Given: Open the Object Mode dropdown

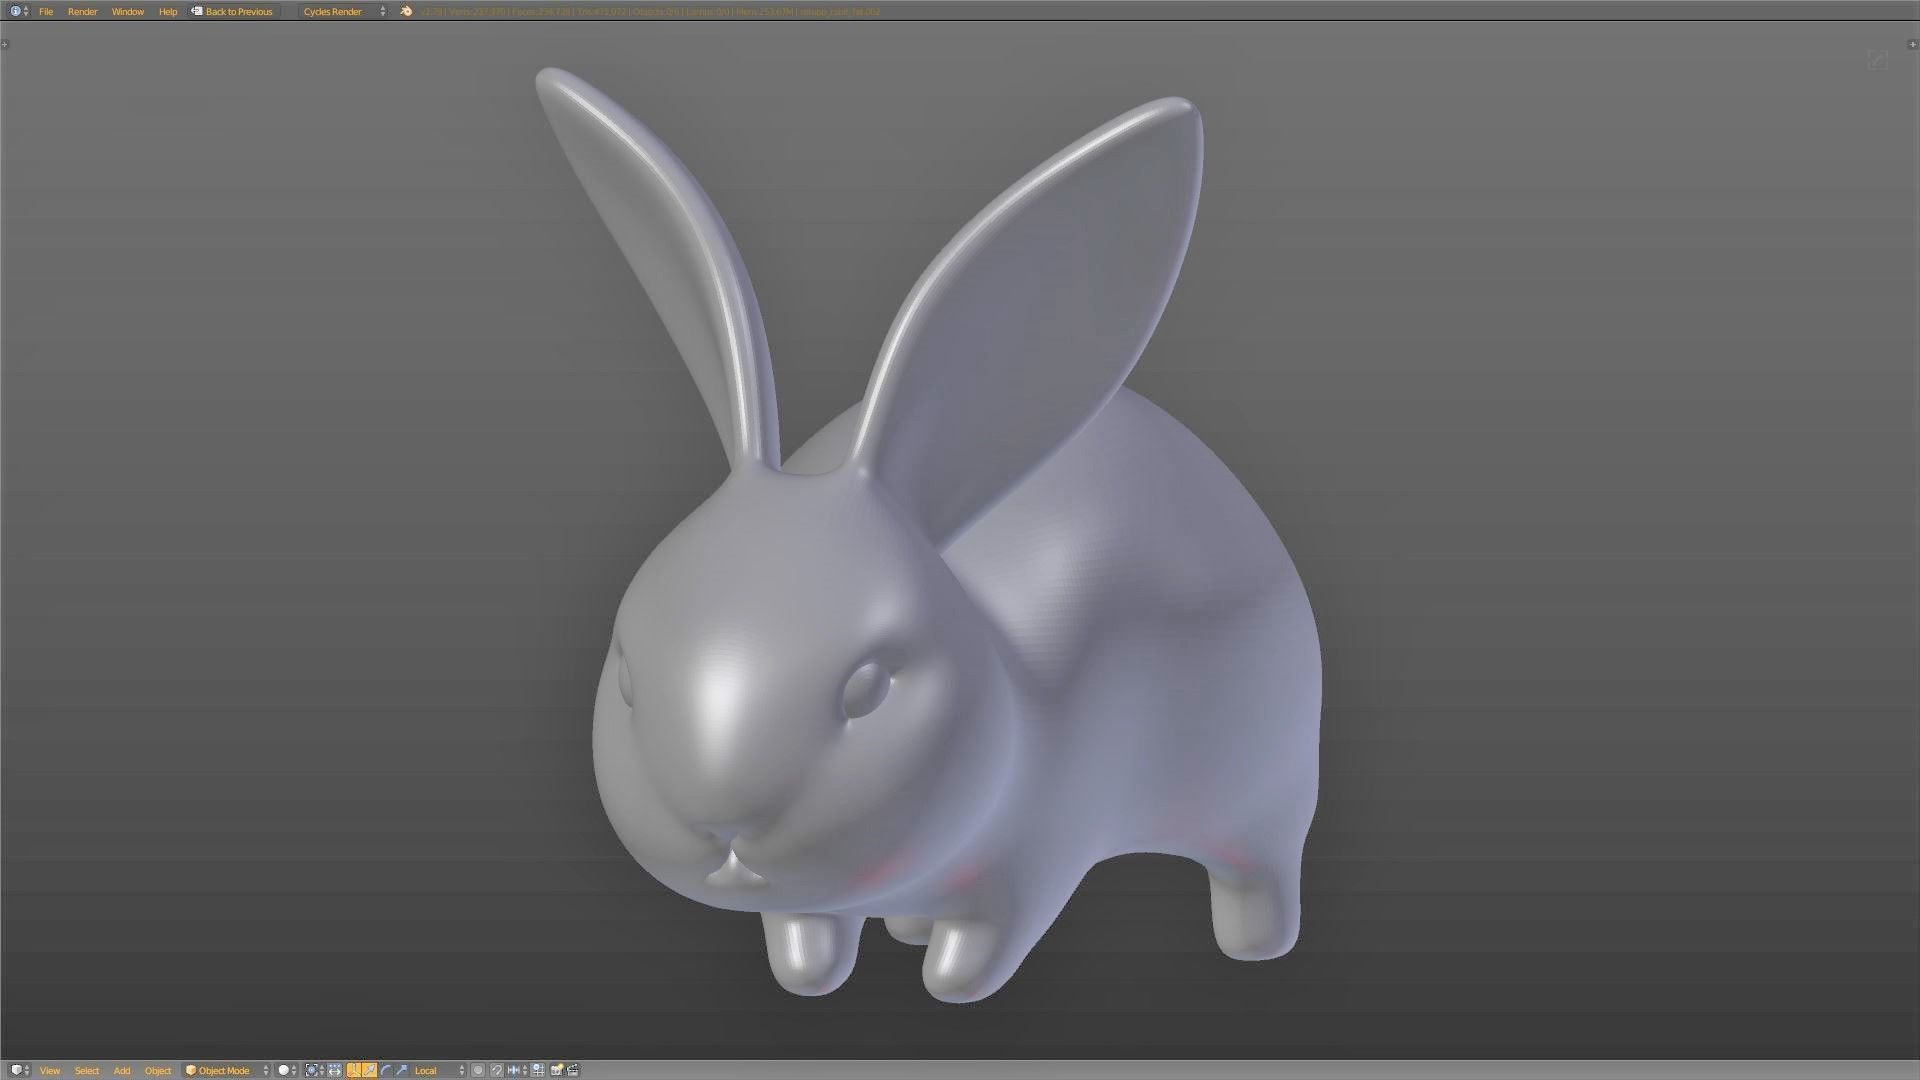Looking at the screenshot, I should [x=227, y=1070].
